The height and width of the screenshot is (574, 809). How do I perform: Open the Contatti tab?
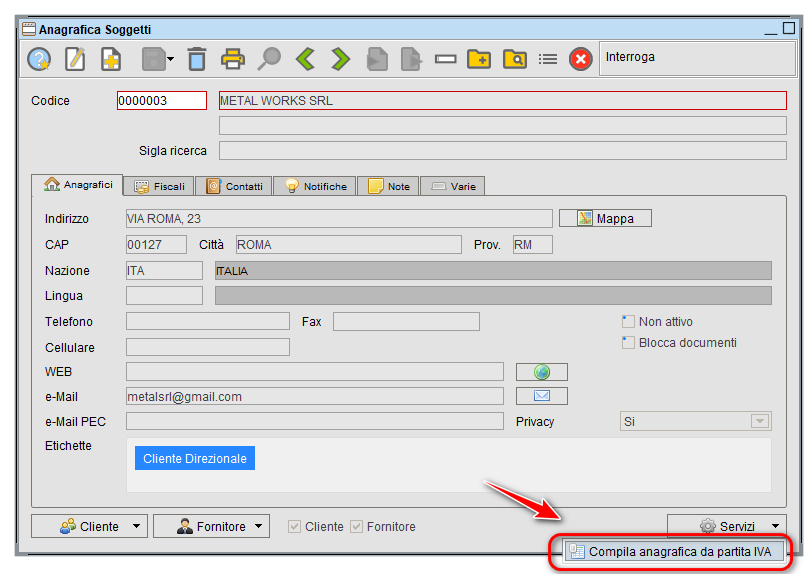(x=235, y=186)
